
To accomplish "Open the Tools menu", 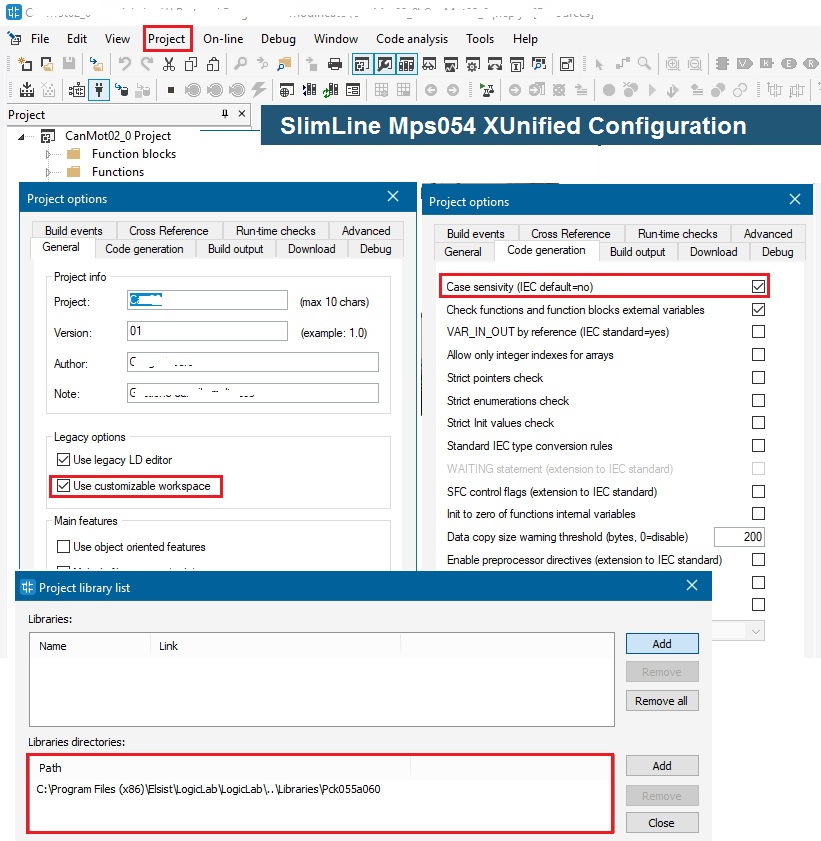I will click(x=480, y=39).
